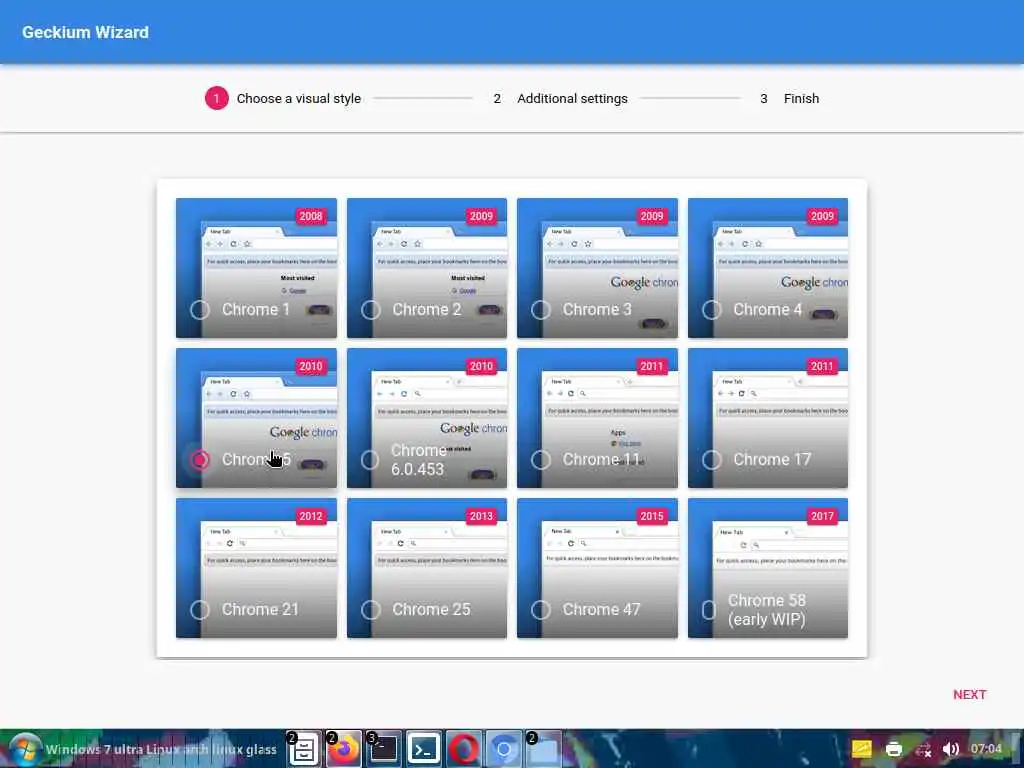Image resolution: width=1024 pixels, height=768 pixels.
Task: Launch Opera from the taskbar
Action: tap(464, 749)
